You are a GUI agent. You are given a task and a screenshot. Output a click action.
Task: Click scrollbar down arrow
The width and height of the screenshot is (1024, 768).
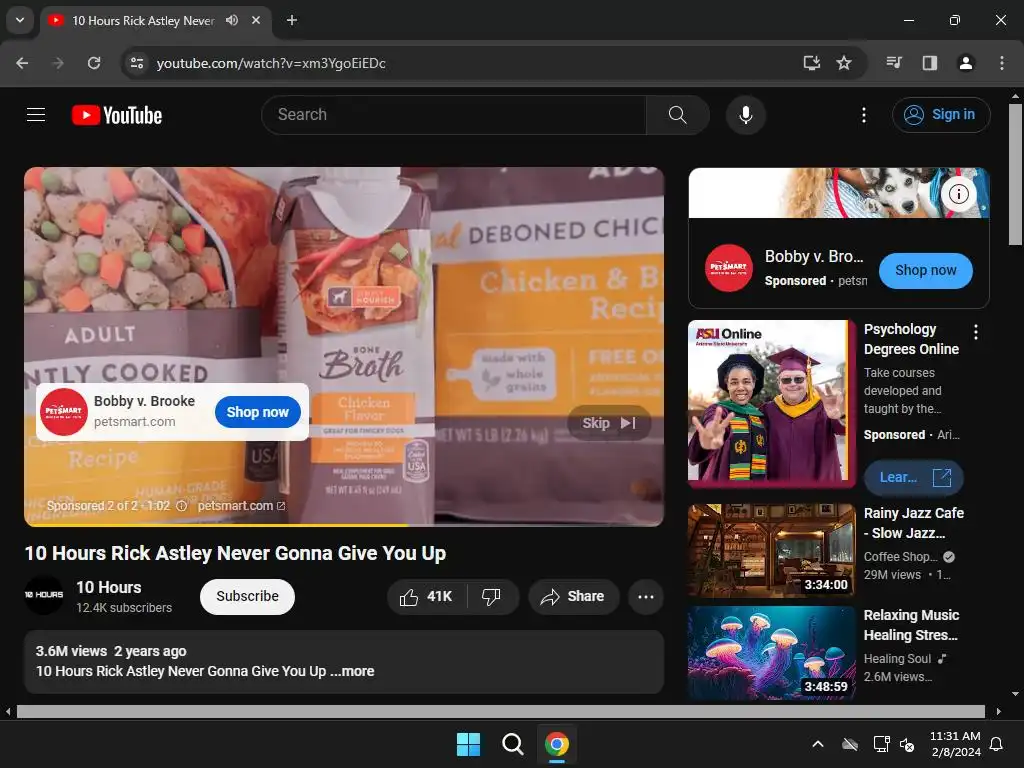(1015, 694)
